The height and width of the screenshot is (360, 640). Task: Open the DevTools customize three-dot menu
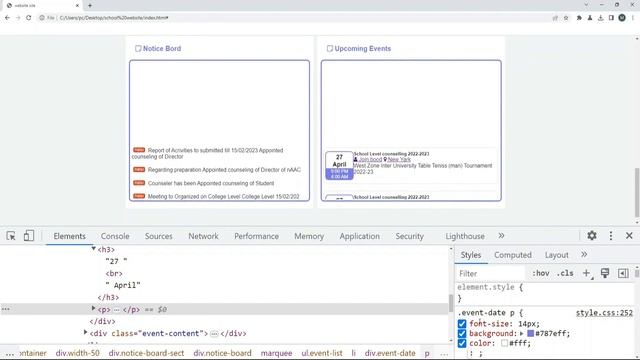click(611, 236)
